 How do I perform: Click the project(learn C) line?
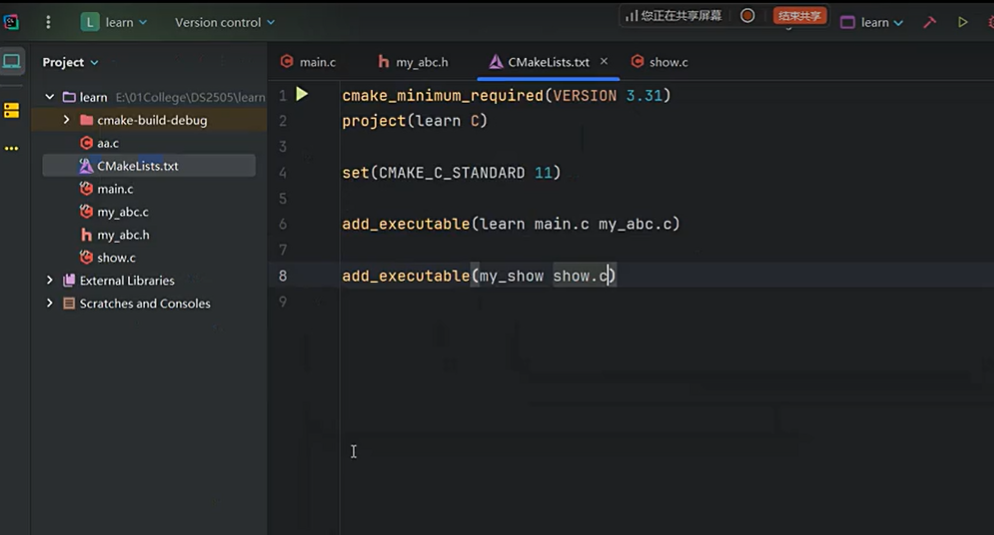click(x=415, y=121)
